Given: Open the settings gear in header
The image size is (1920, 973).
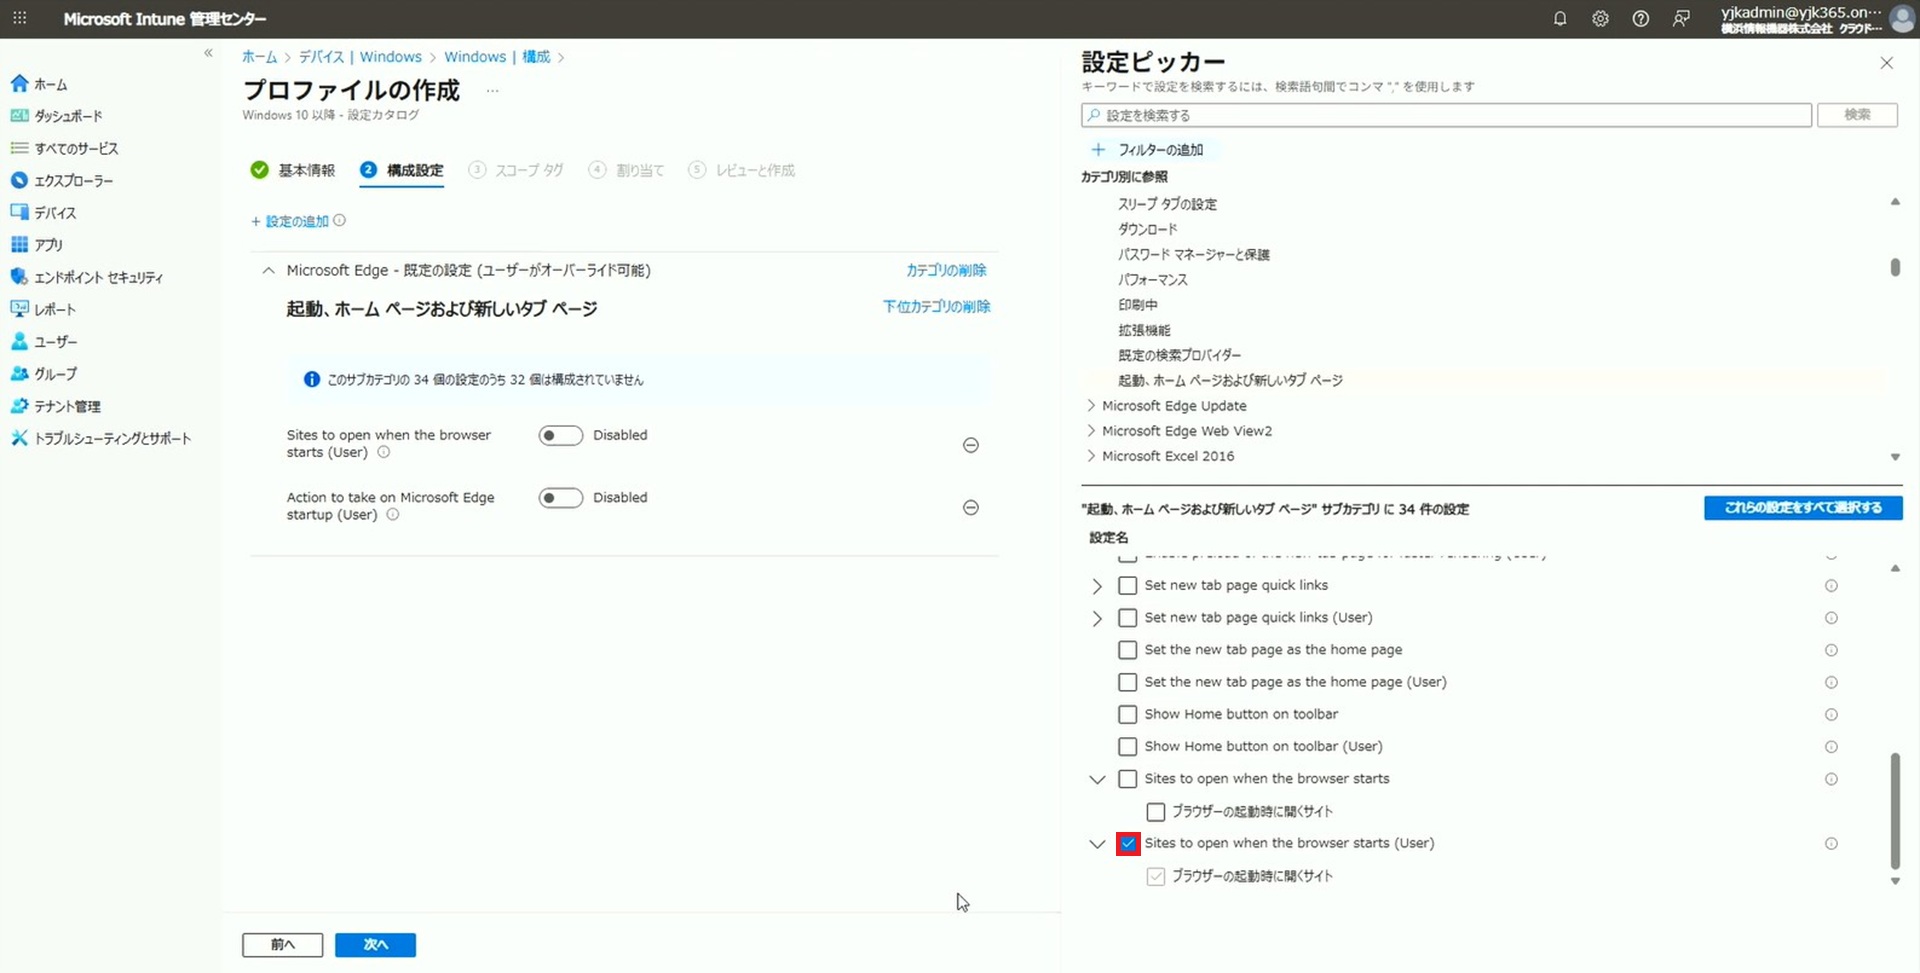Looking at the screenshot, I should pos(1600,19).
